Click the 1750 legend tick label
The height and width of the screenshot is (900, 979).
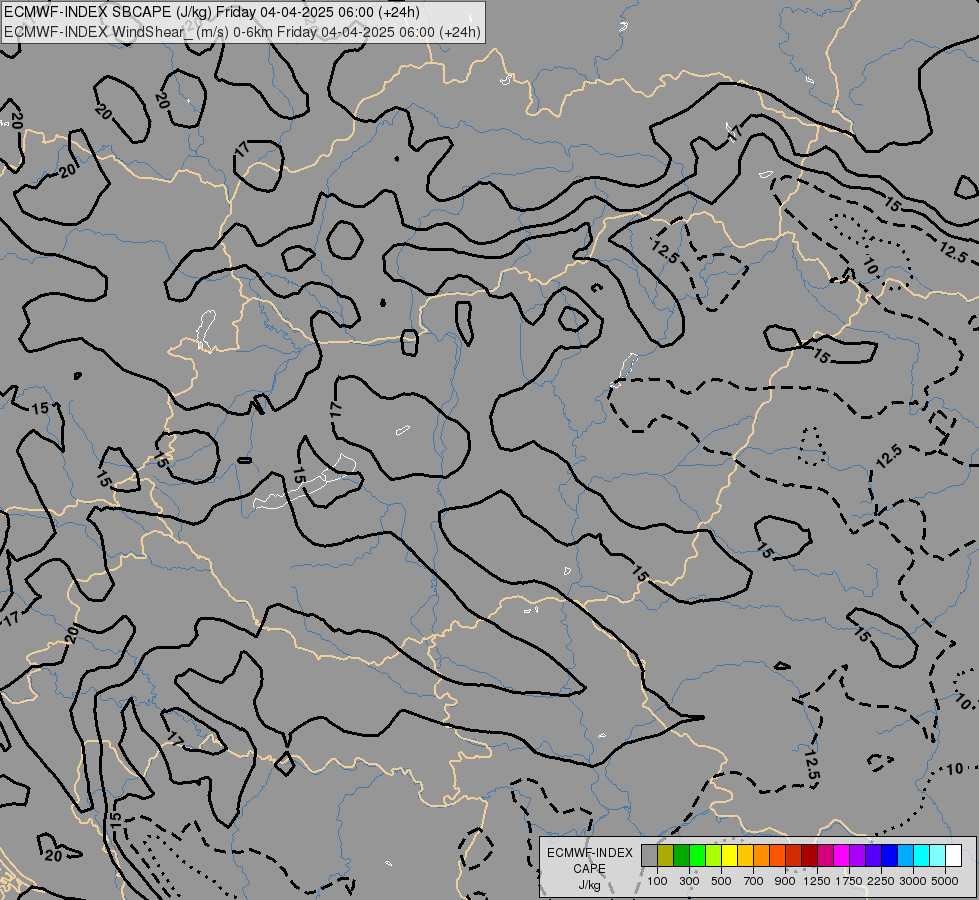coord(849,881)
